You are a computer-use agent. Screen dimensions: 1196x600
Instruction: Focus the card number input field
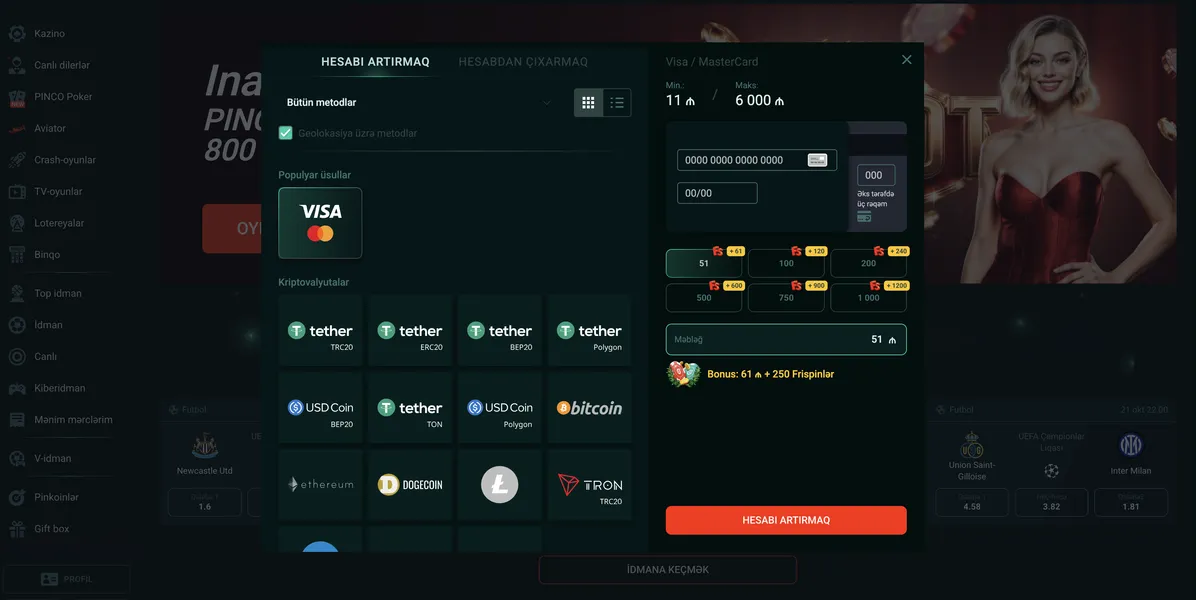tap(757, 160)
